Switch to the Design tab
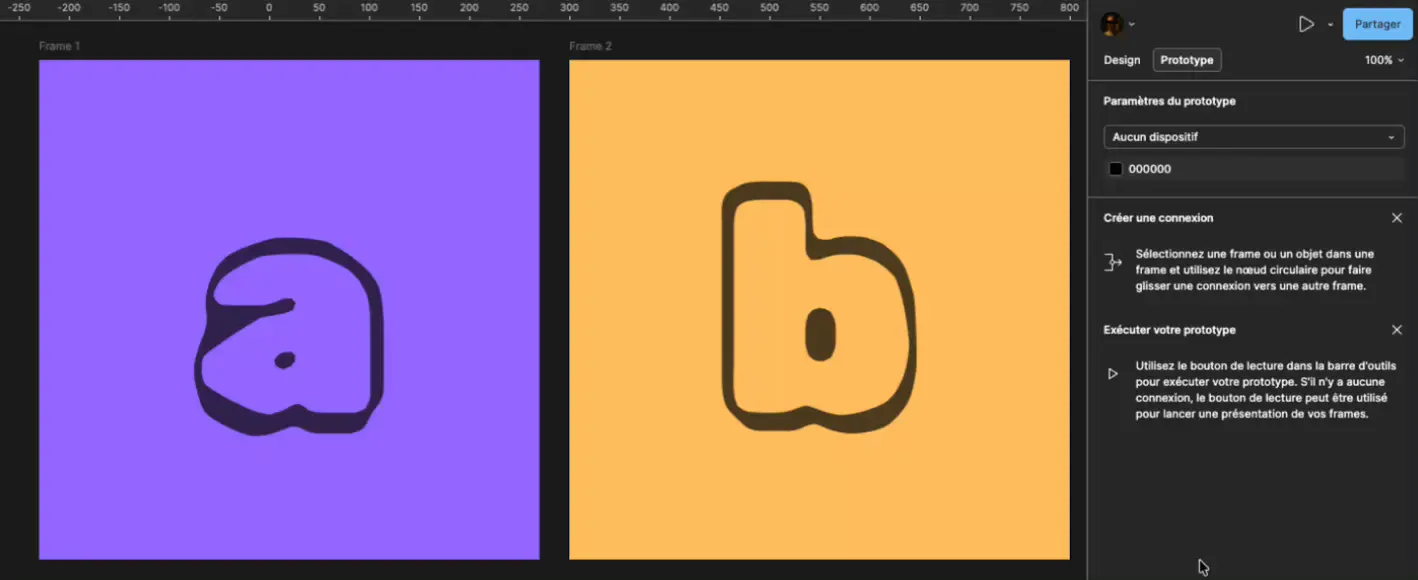The height and width of the screenshot is (580, 1418). pyautogui.click(x=1121, y=60)
